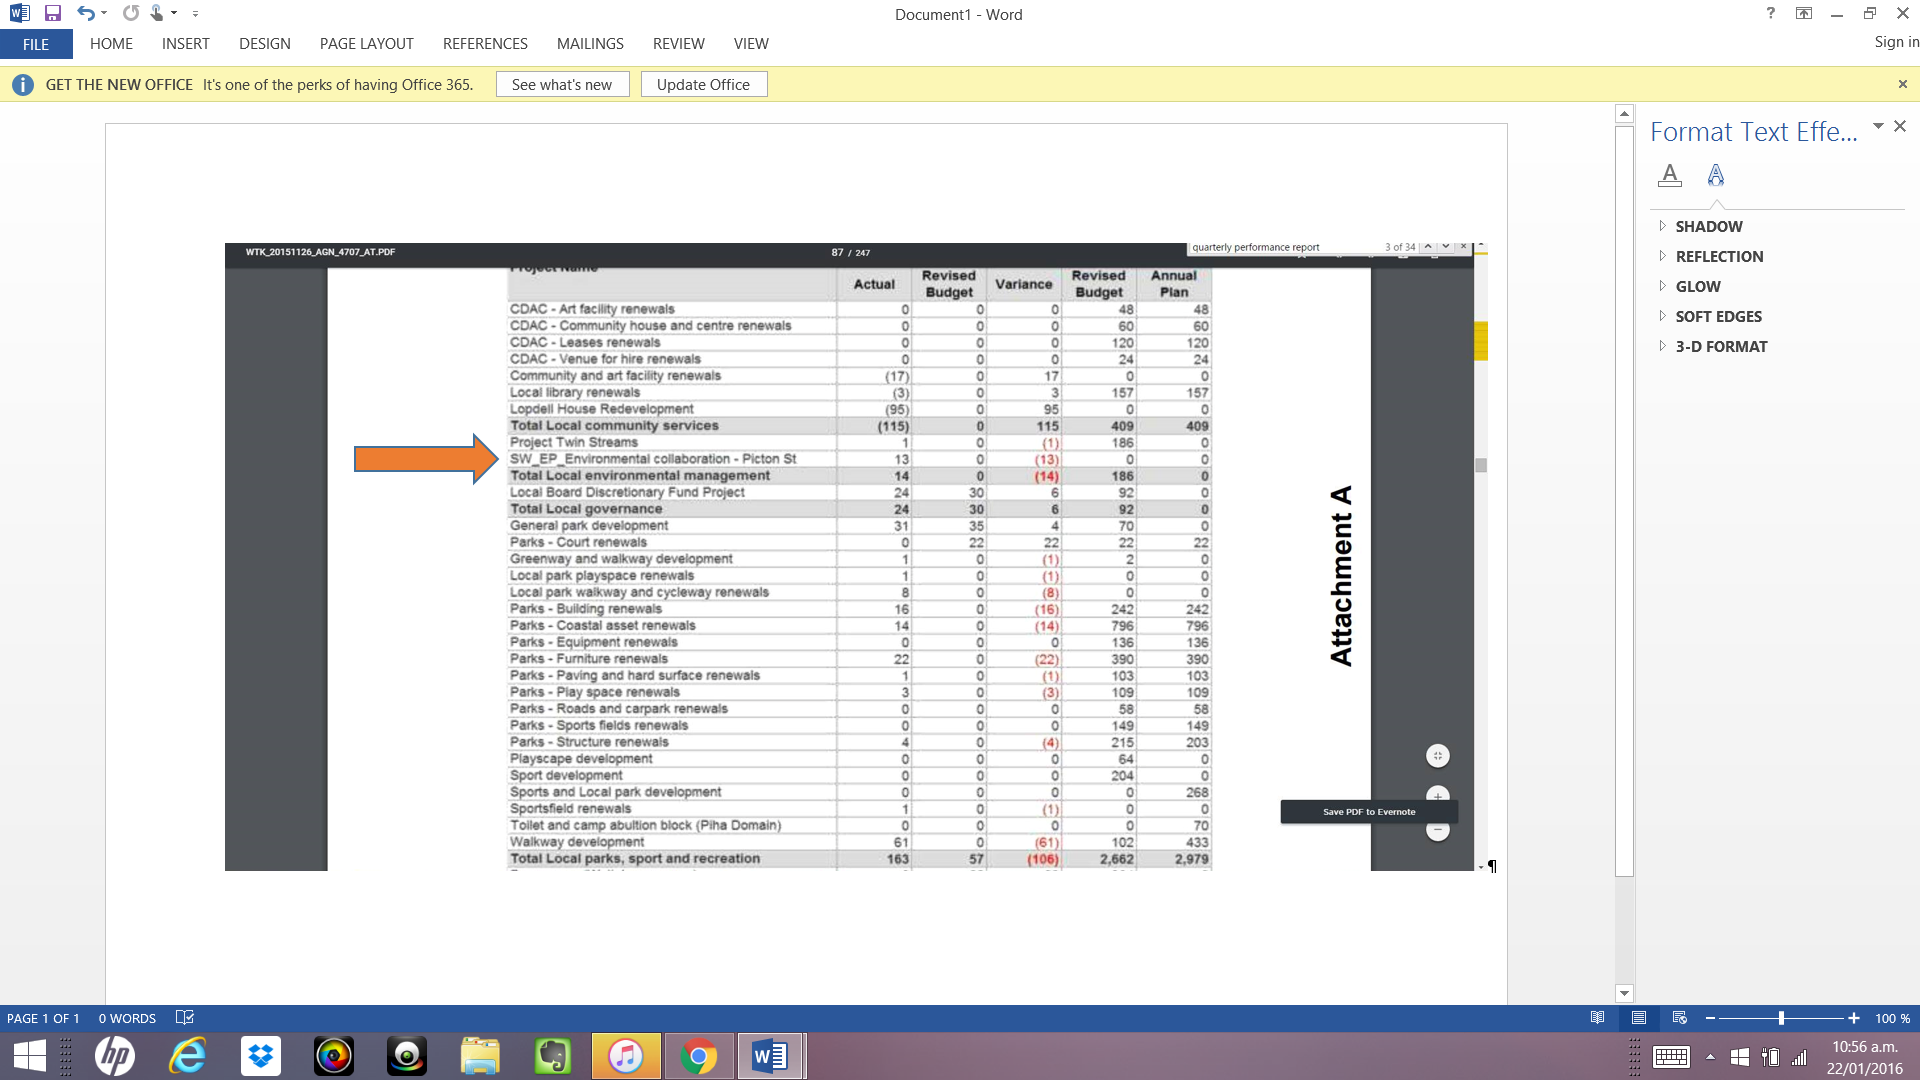Click the network signal tray icon
The width and height of the screenshot is (1920, 1080).
coord(1799,1057)
